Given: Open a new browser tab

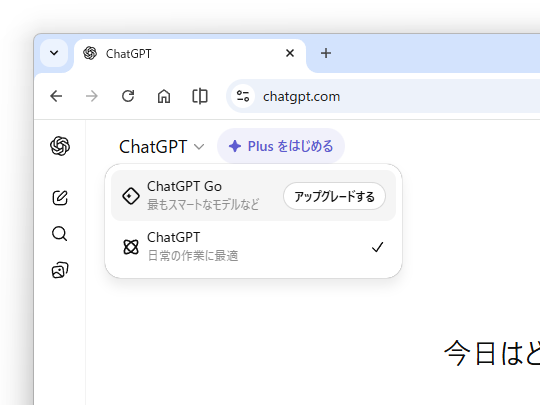Looking at the screenshot, I should (x=325, y=53).
